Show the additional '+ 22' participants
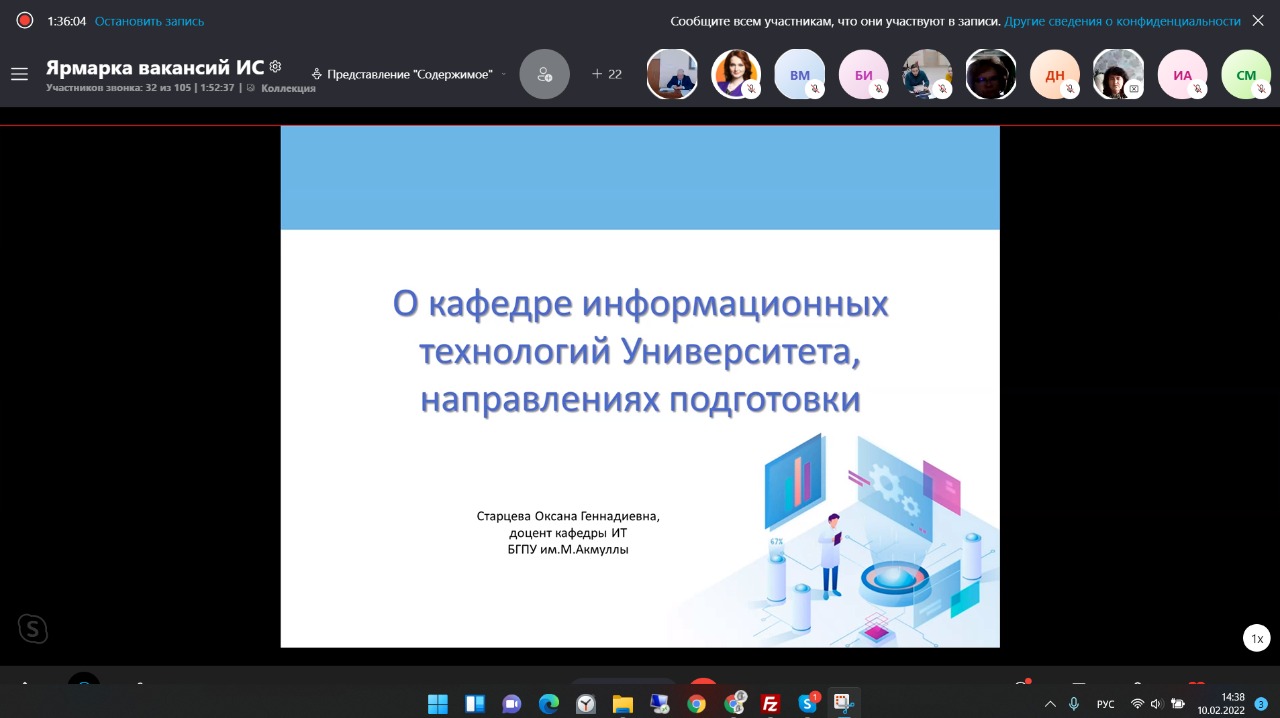Image resolution: width=1280 pixels, height=718 pixels. [x=607, y=74]
